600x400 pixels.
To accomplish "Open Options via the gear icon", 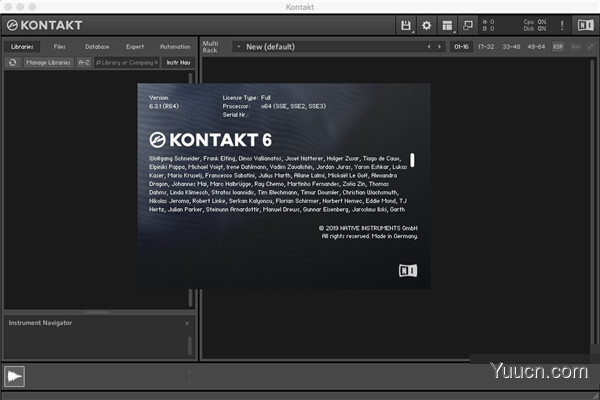I will [x=426, y=25].
